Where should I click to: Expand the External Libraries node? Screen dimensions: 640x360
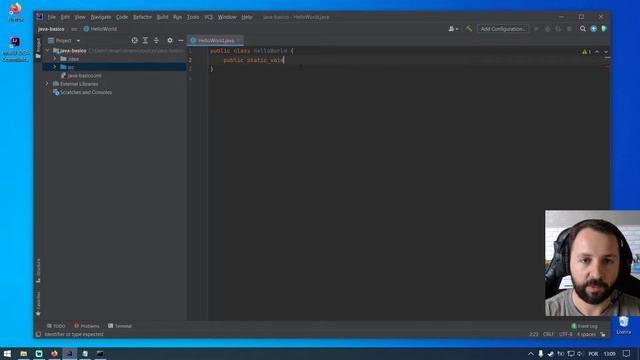tap(47, 84)
